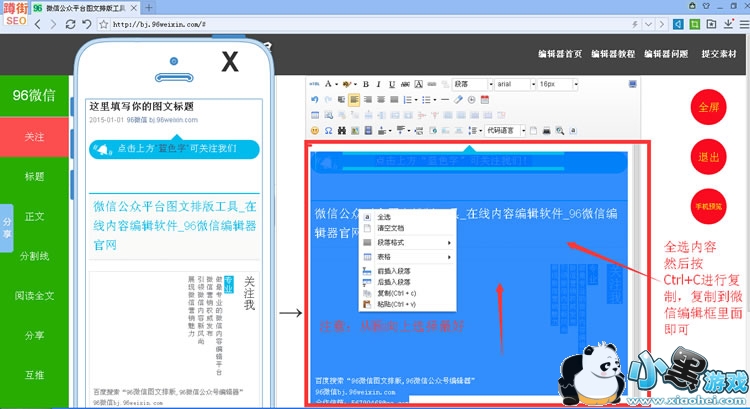Expand the unordered list style dropdown

(x=434, y=100)
